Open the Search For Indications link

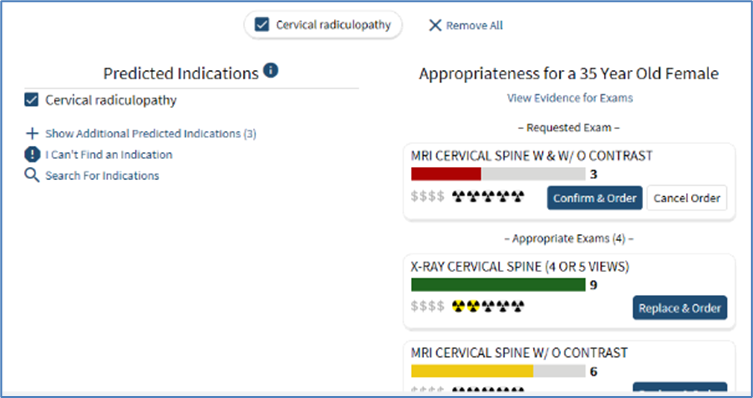[102, 176]
